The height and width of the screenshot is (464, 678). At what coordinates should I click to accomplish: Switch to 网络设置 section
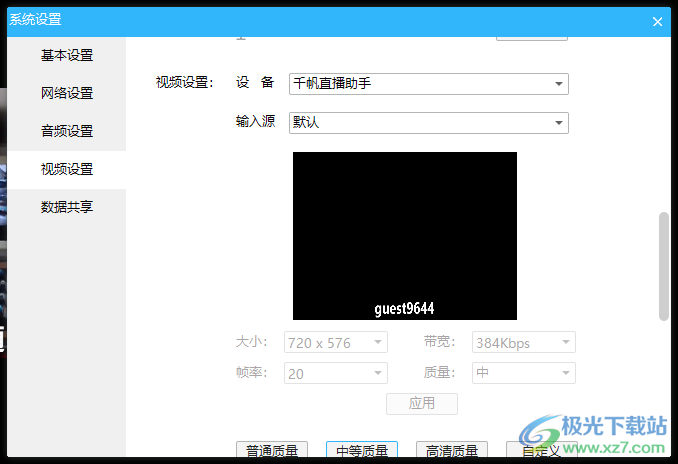[x=67, y=93]
